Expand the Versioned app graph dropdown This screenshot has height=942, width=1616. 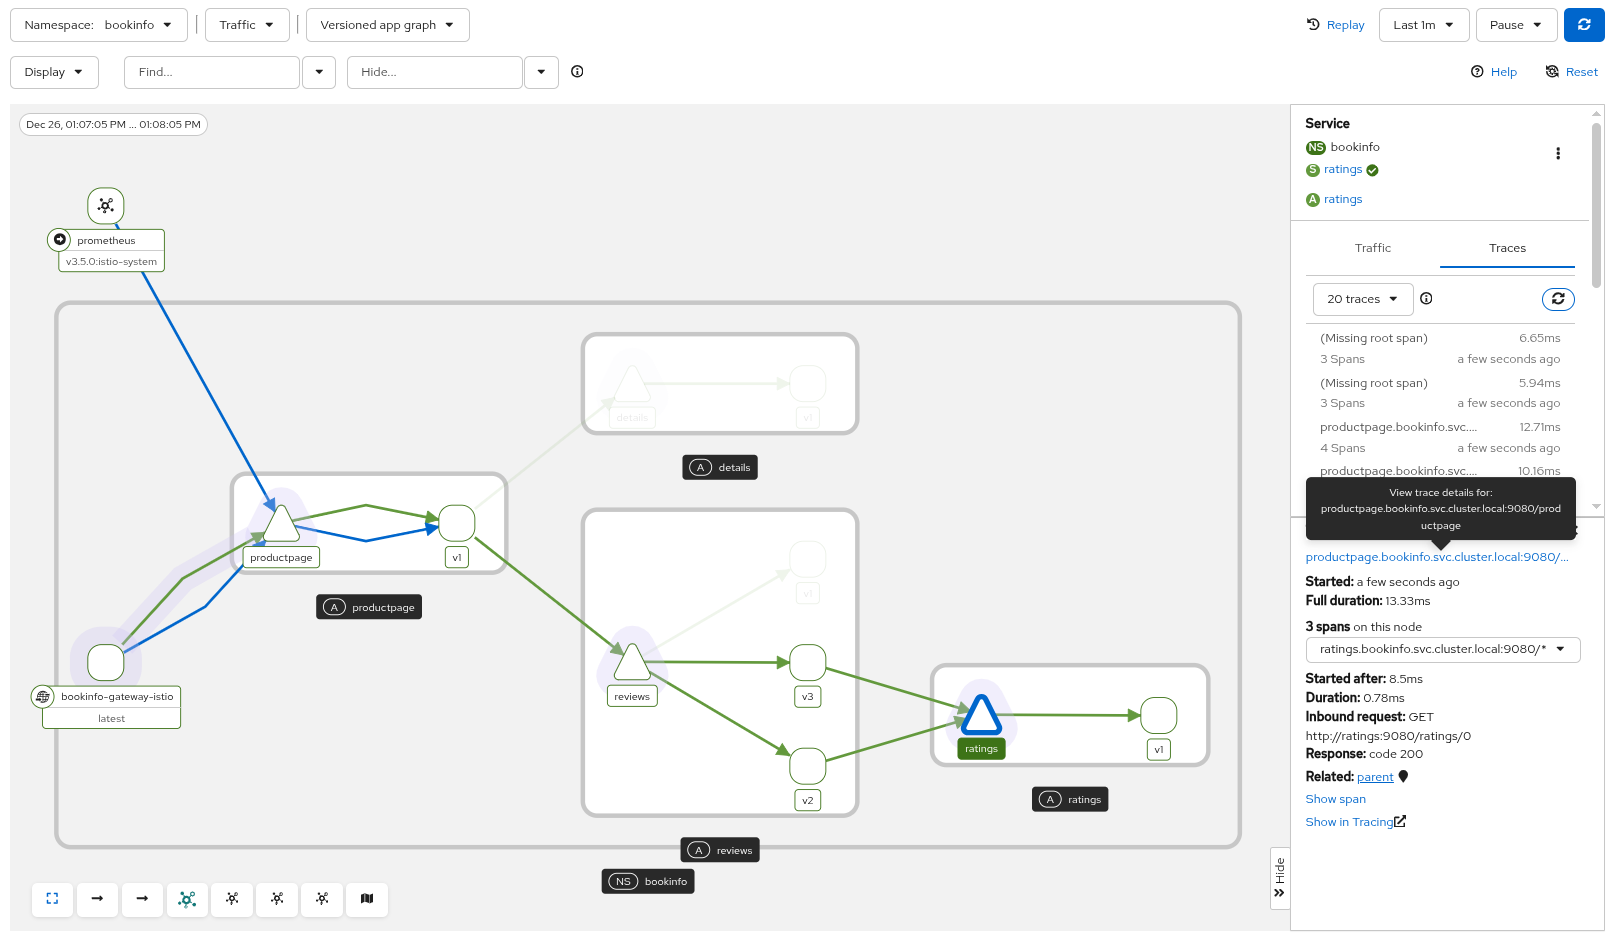pos(387,25)
